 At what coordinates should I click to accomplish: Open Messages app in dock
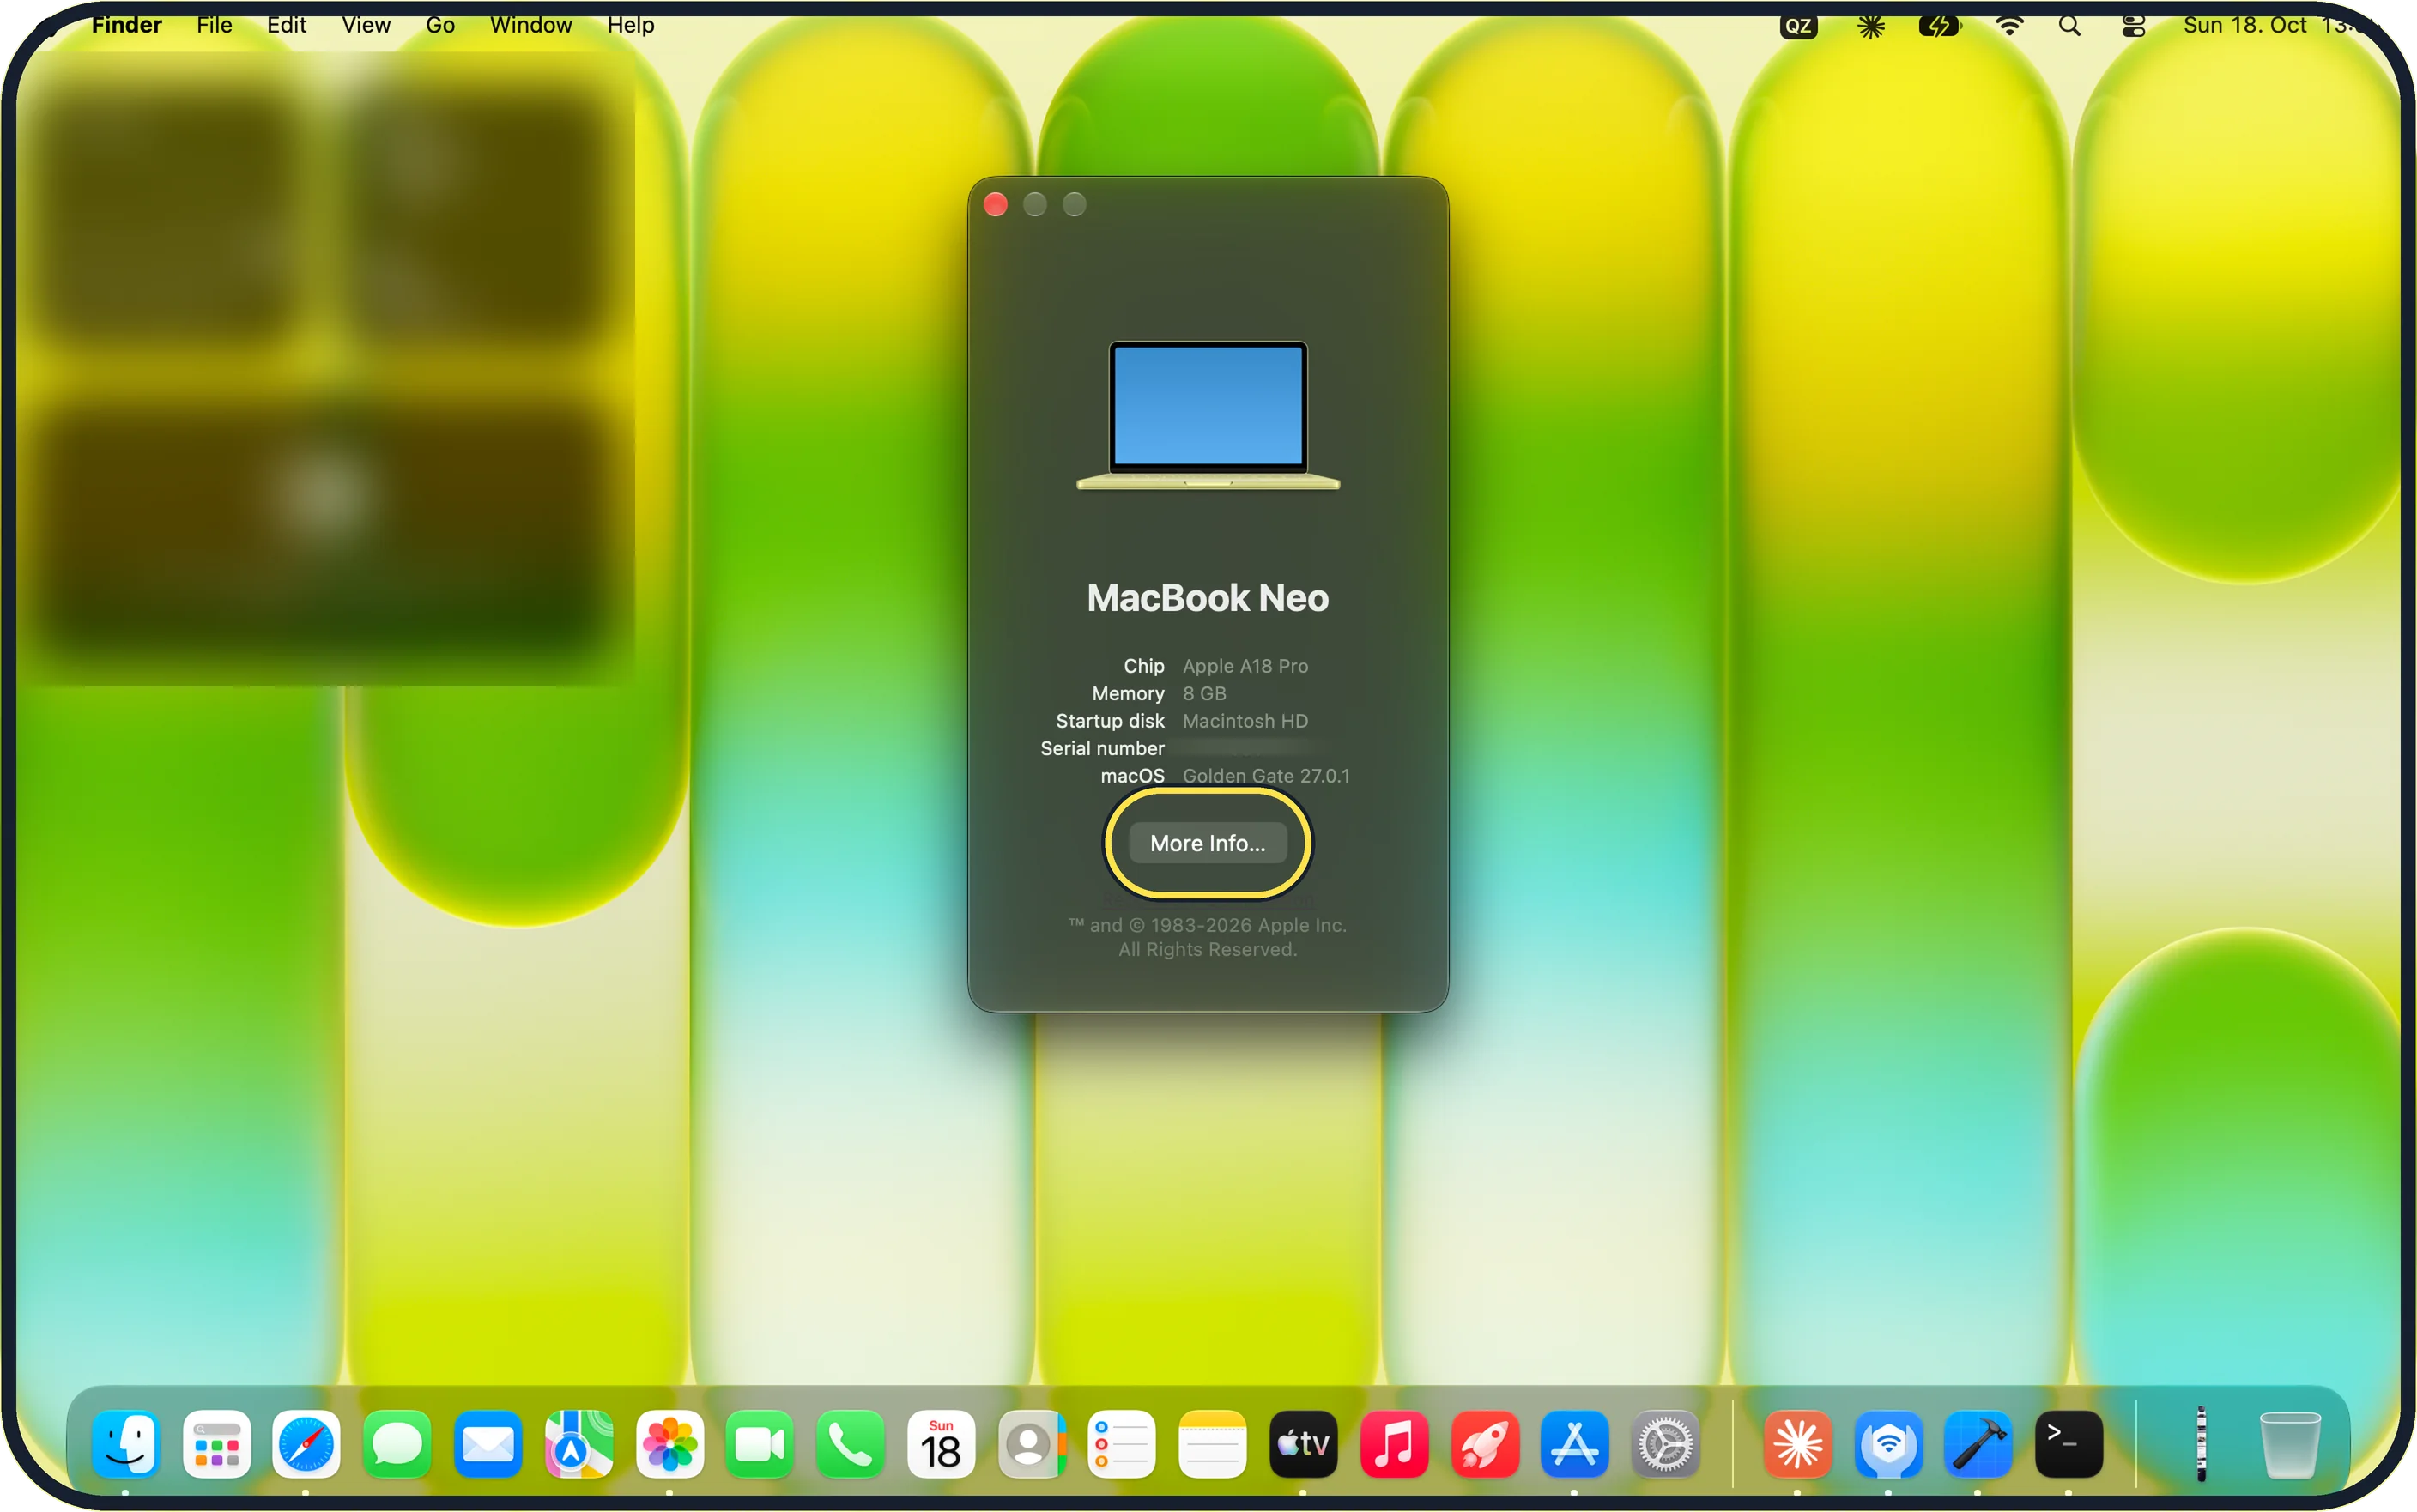(397, 1444)
